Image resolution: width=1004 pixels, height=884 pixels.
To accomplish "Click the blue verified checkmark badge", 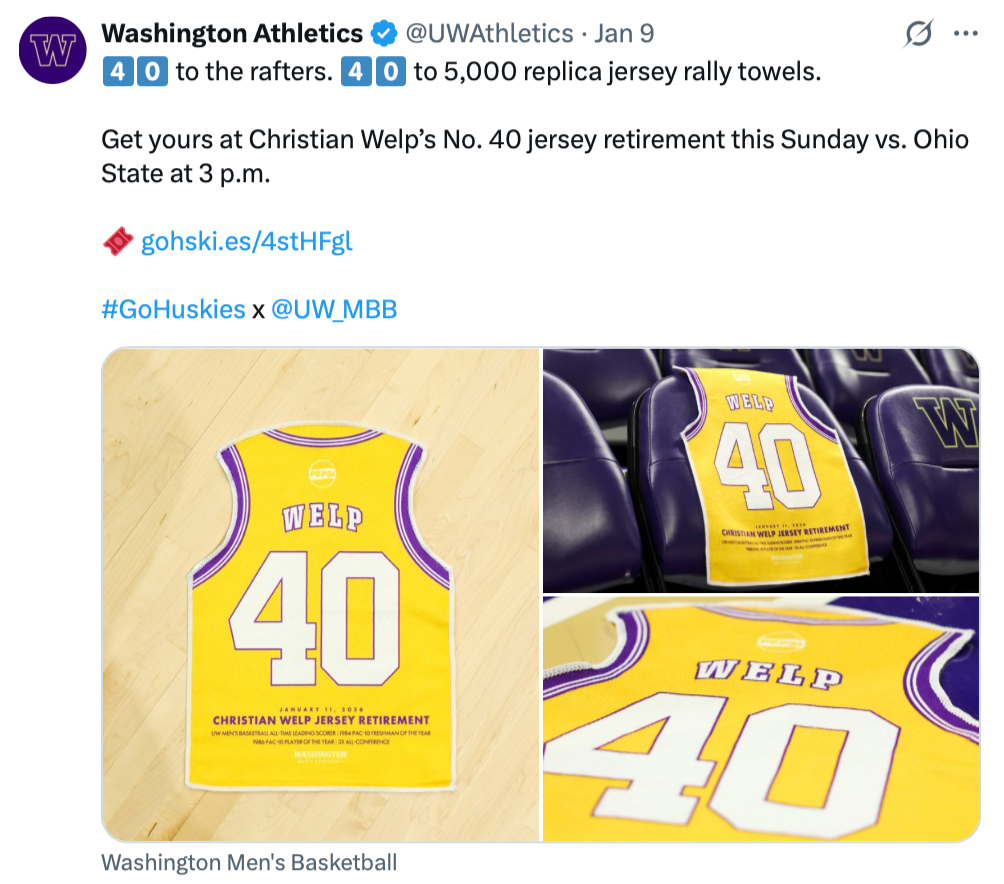I will pyautogui.click(x=383, y=34).
